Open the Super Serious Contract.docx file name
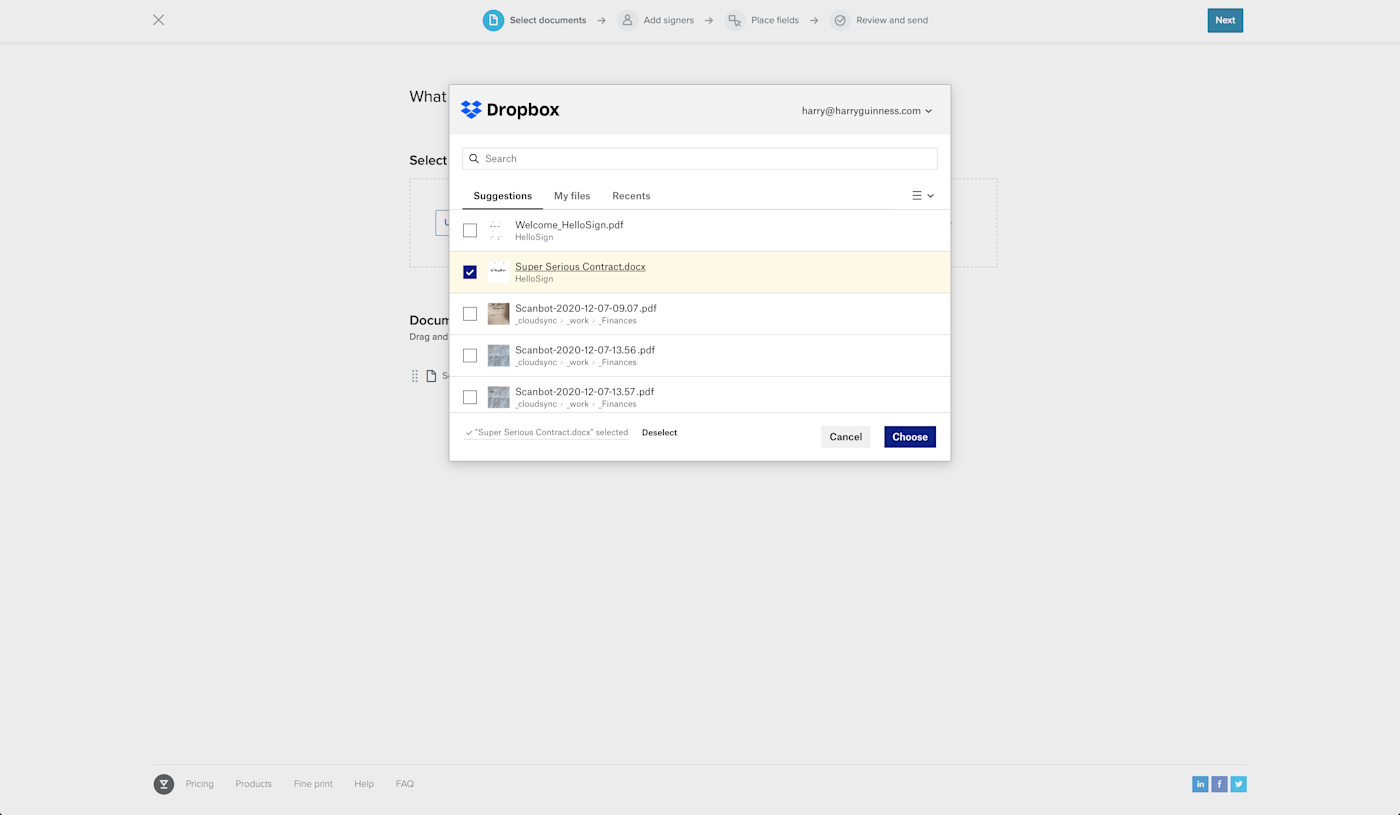The image size is (1400, 815). (580, 267)
